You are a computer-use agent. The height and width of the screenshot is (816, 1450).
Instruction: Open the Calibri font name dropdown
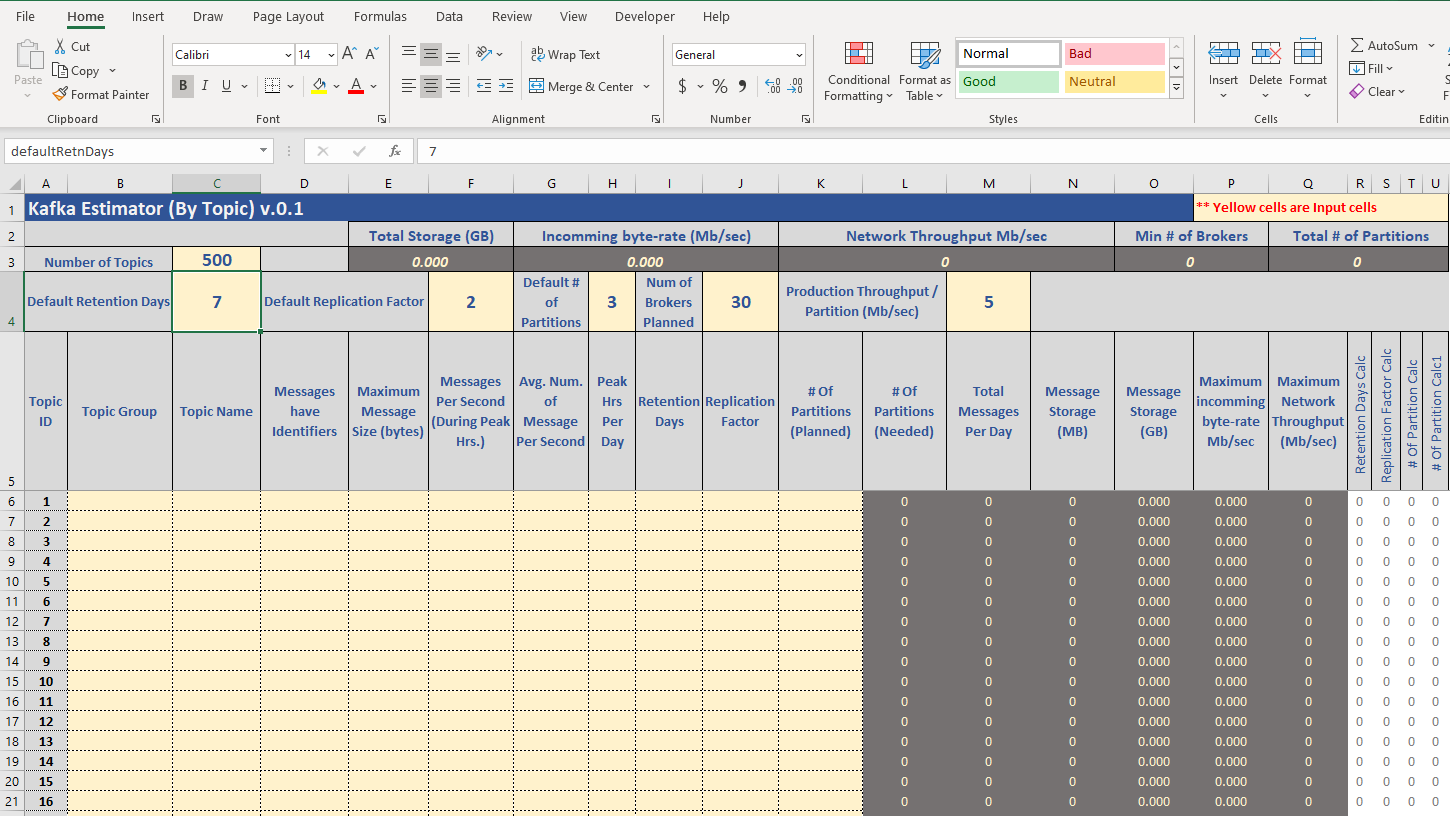288,55
